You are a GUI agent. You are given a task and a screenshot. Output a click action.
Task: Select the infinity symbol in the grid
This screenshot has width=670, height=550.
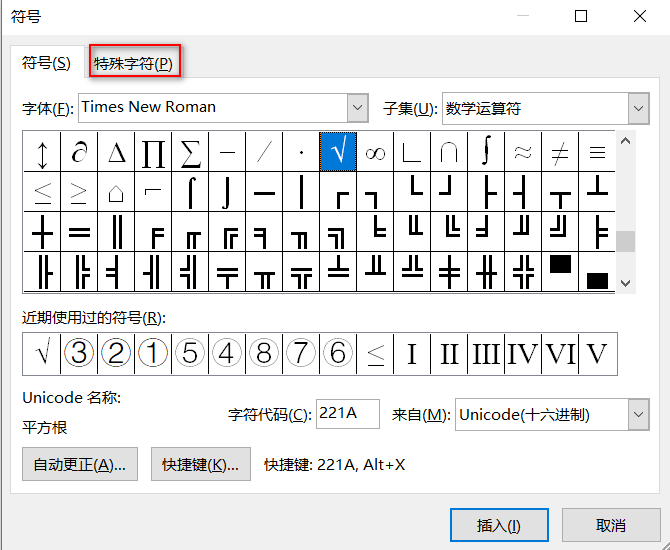(375, 152)
